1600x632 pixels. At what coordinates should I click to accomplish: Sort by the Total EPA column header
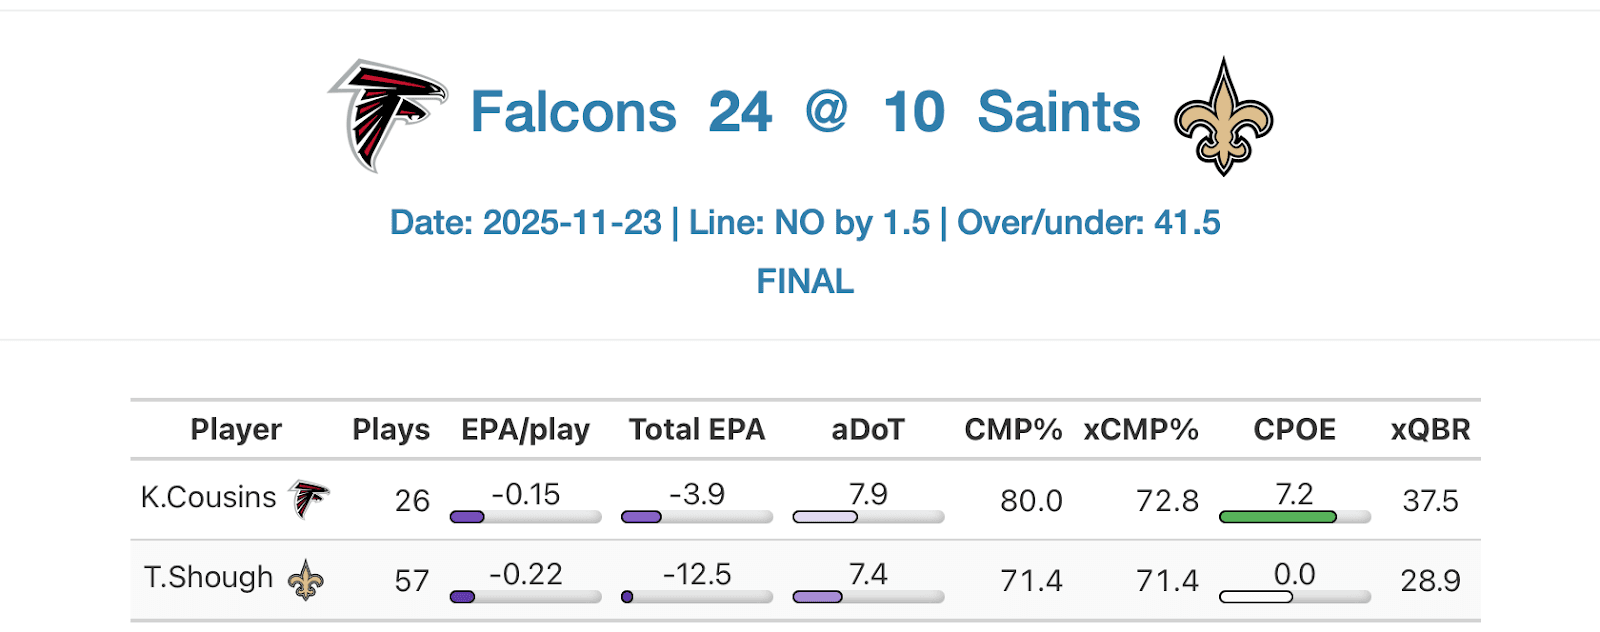tap(696, 430)
